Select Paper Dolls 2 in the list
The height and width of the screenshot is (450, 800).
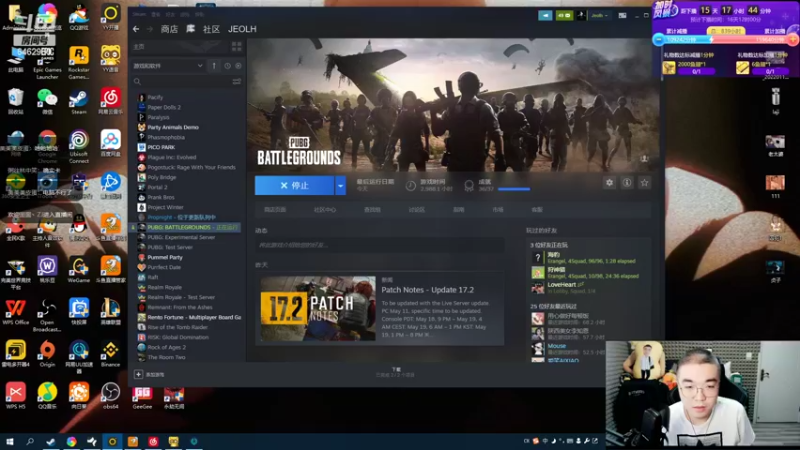point(164,107)
